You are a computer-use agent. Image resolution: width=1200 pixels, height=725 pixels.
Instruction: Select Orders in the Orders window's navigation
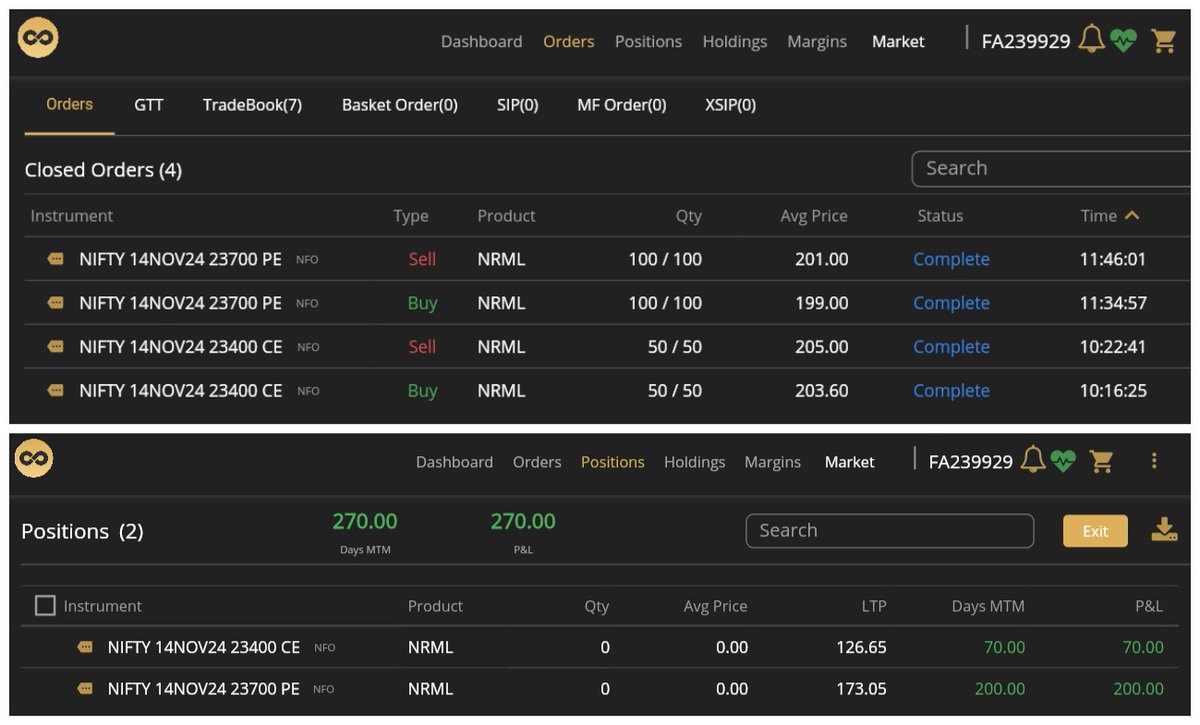[x=569, y=41]
